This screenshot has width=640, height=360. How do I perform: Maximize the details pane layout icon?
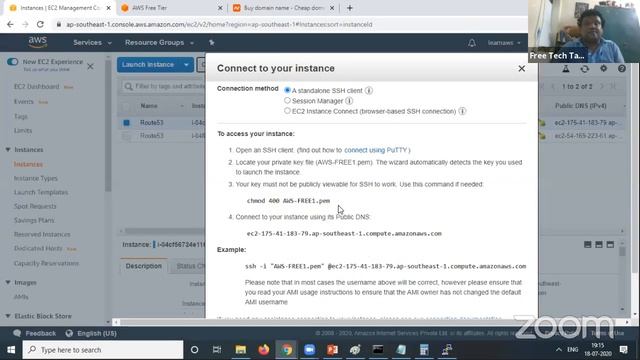point(610,244)
